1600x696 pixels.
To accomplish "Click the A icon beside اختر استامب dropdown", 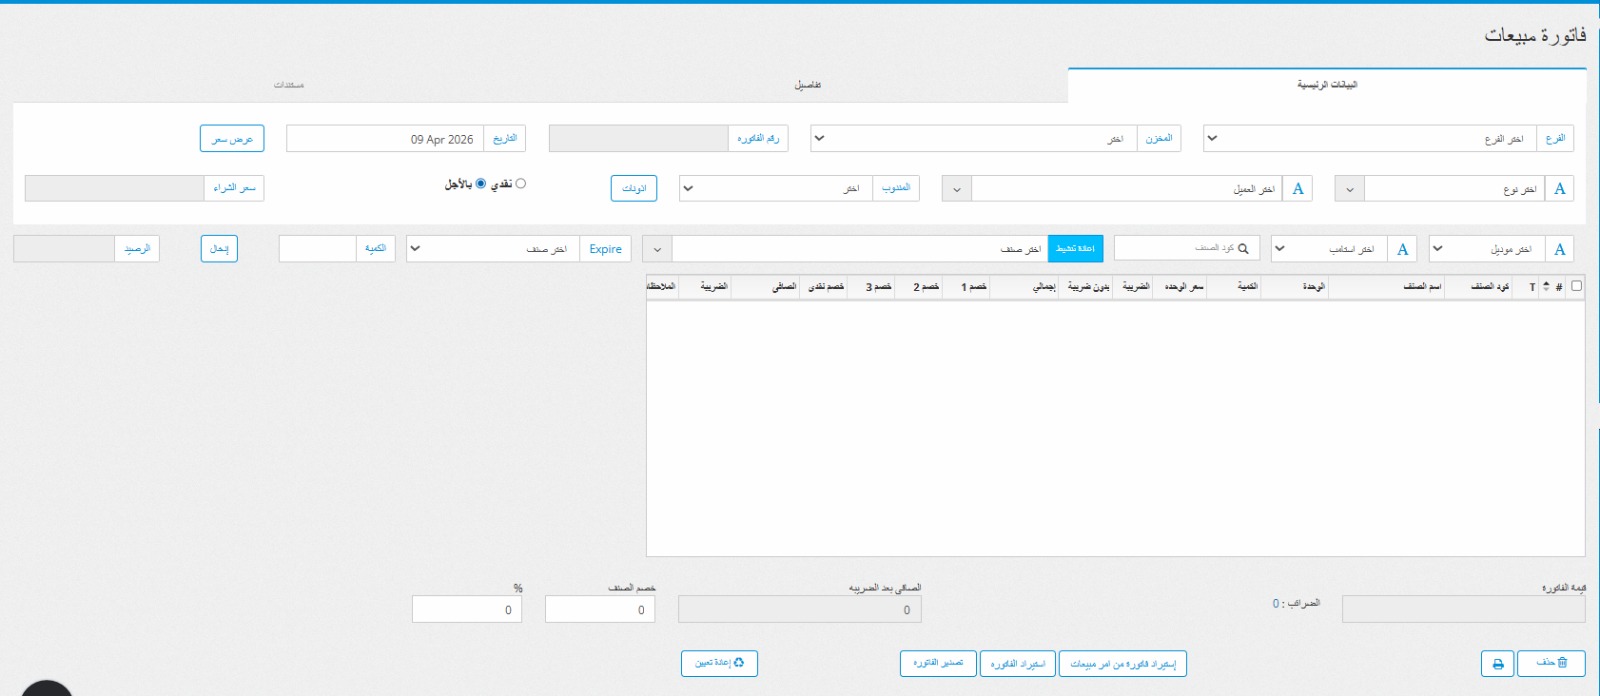I will click(1402, 249).
